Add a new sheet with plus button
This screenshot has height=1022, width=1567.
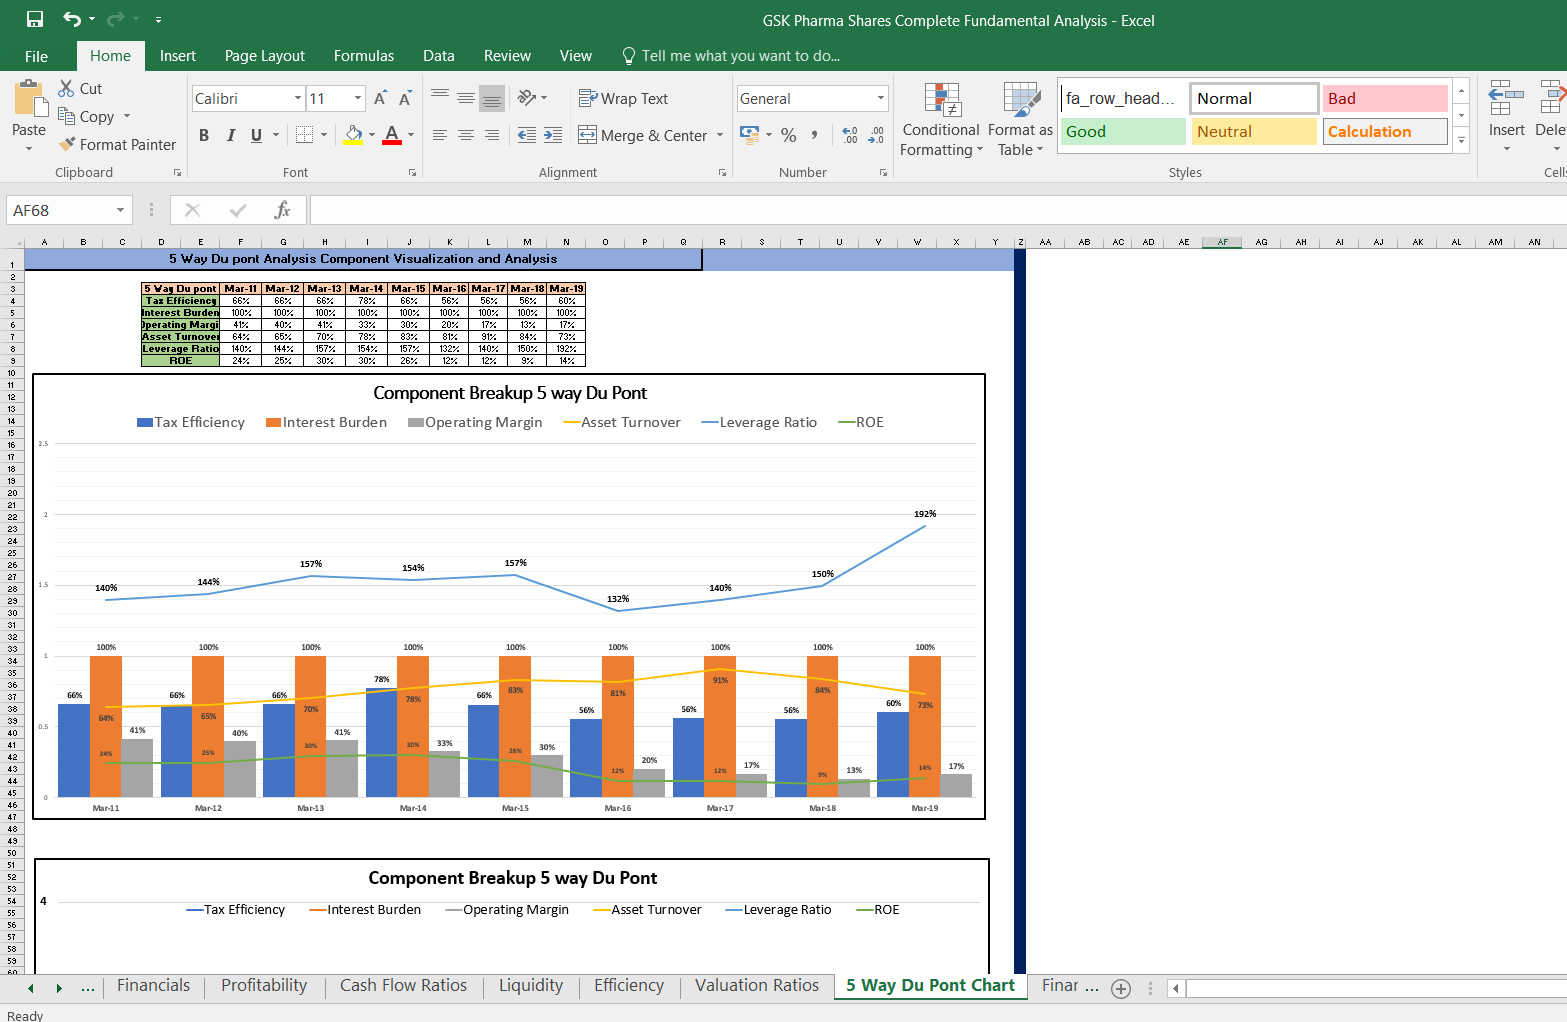pyautogui.click(x=1121, y=988)
